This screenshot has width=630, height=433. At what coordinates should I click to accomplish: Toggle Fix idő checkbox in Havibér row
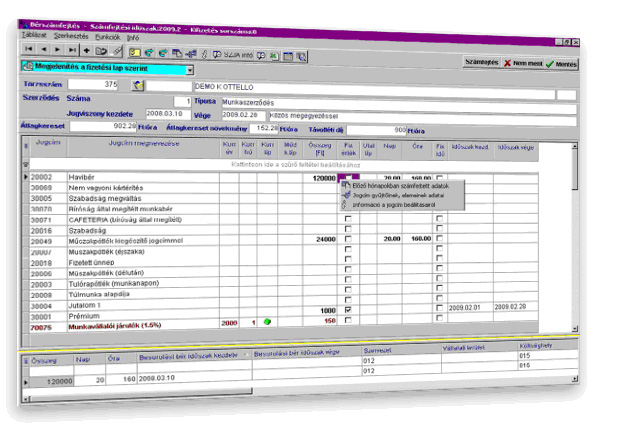coord(439,177)
